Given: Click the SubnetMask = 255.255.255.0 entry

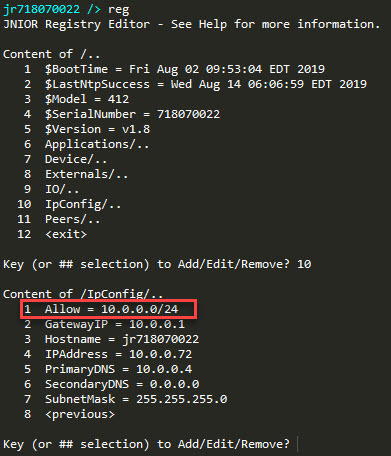Looking at the screenshot, I should [x=125, y=399].
